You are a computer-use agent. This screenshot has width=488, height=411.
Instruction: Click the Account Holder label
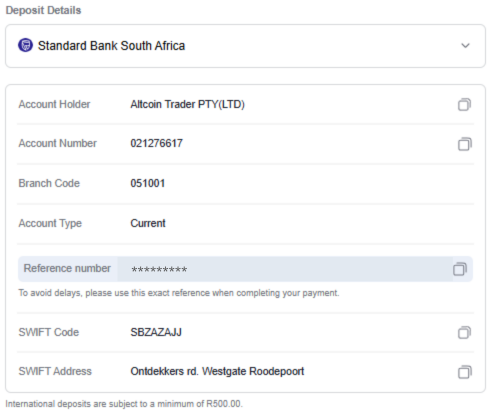pyautogui.click(x=54, y=104)
